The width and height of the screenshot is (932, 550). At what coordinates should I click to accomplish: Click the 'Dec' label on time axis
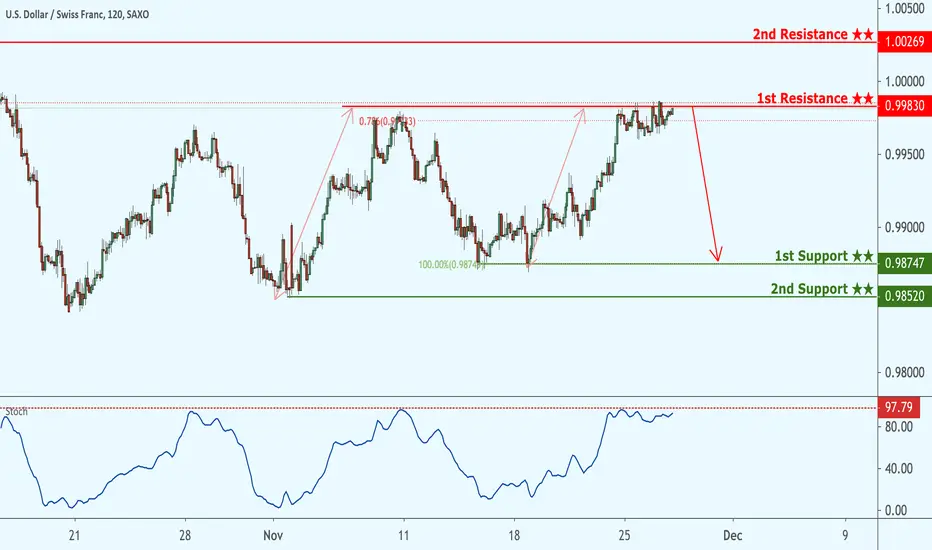pyautogui.click(x=733, y=536)
